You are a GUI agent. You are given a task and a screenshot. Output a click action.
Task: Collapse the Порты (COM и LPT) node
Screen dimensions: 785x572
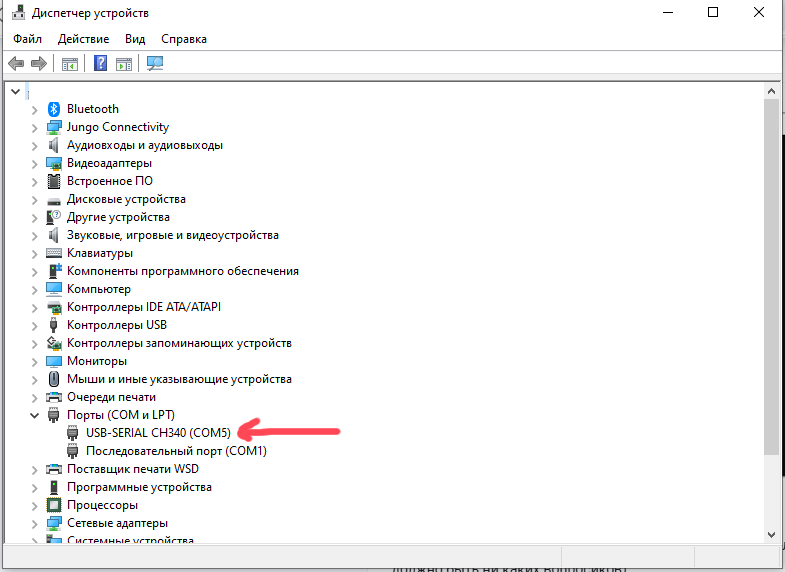click(35, 415)
